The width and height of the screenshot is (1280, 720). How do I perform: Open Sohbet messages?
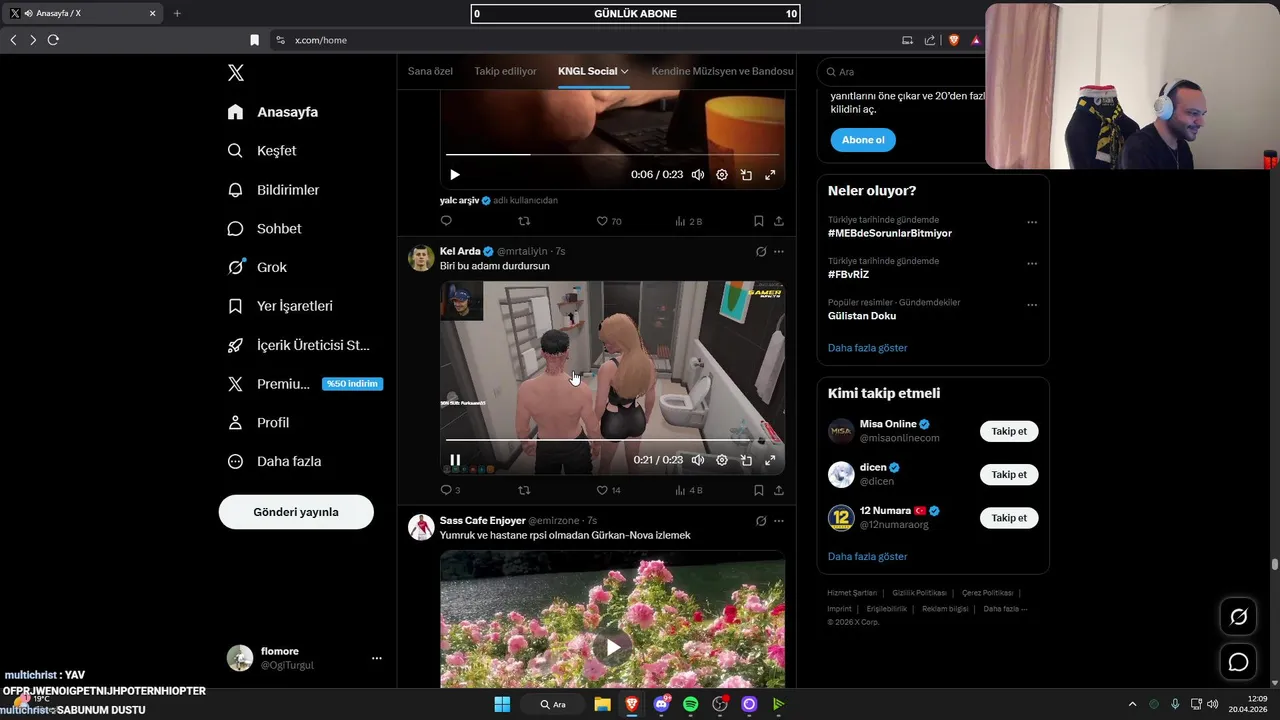point(264,229)
